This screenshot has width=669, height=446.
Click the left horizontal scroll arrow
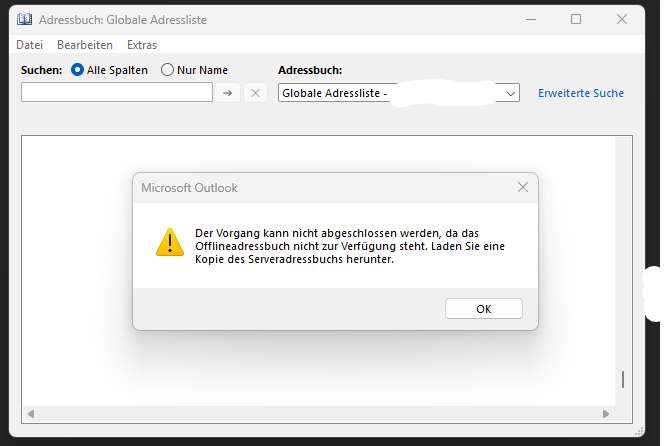click(31, 414)
